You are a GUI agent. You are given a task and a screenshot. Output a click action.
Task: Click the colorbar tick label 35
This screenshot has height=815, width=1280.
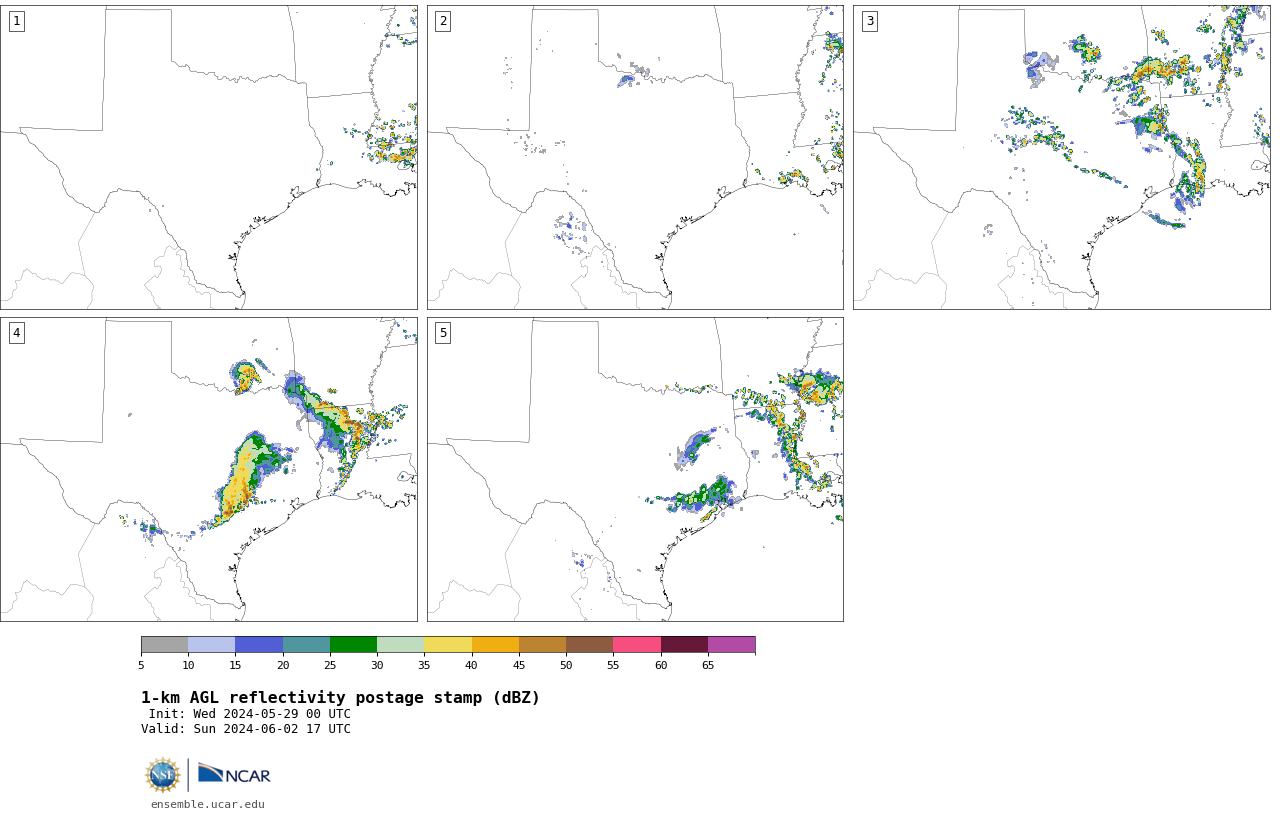point(424,665)
